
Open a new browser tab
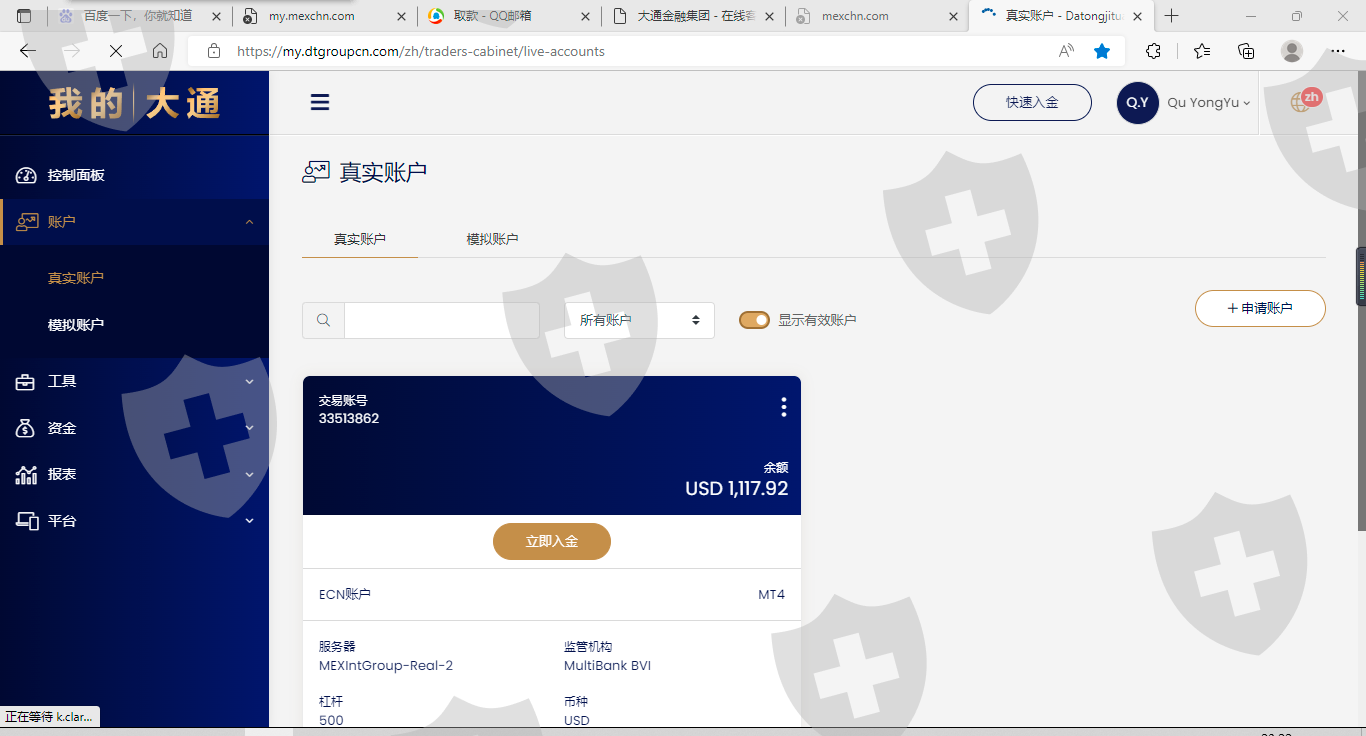[x=1172, y=16]
